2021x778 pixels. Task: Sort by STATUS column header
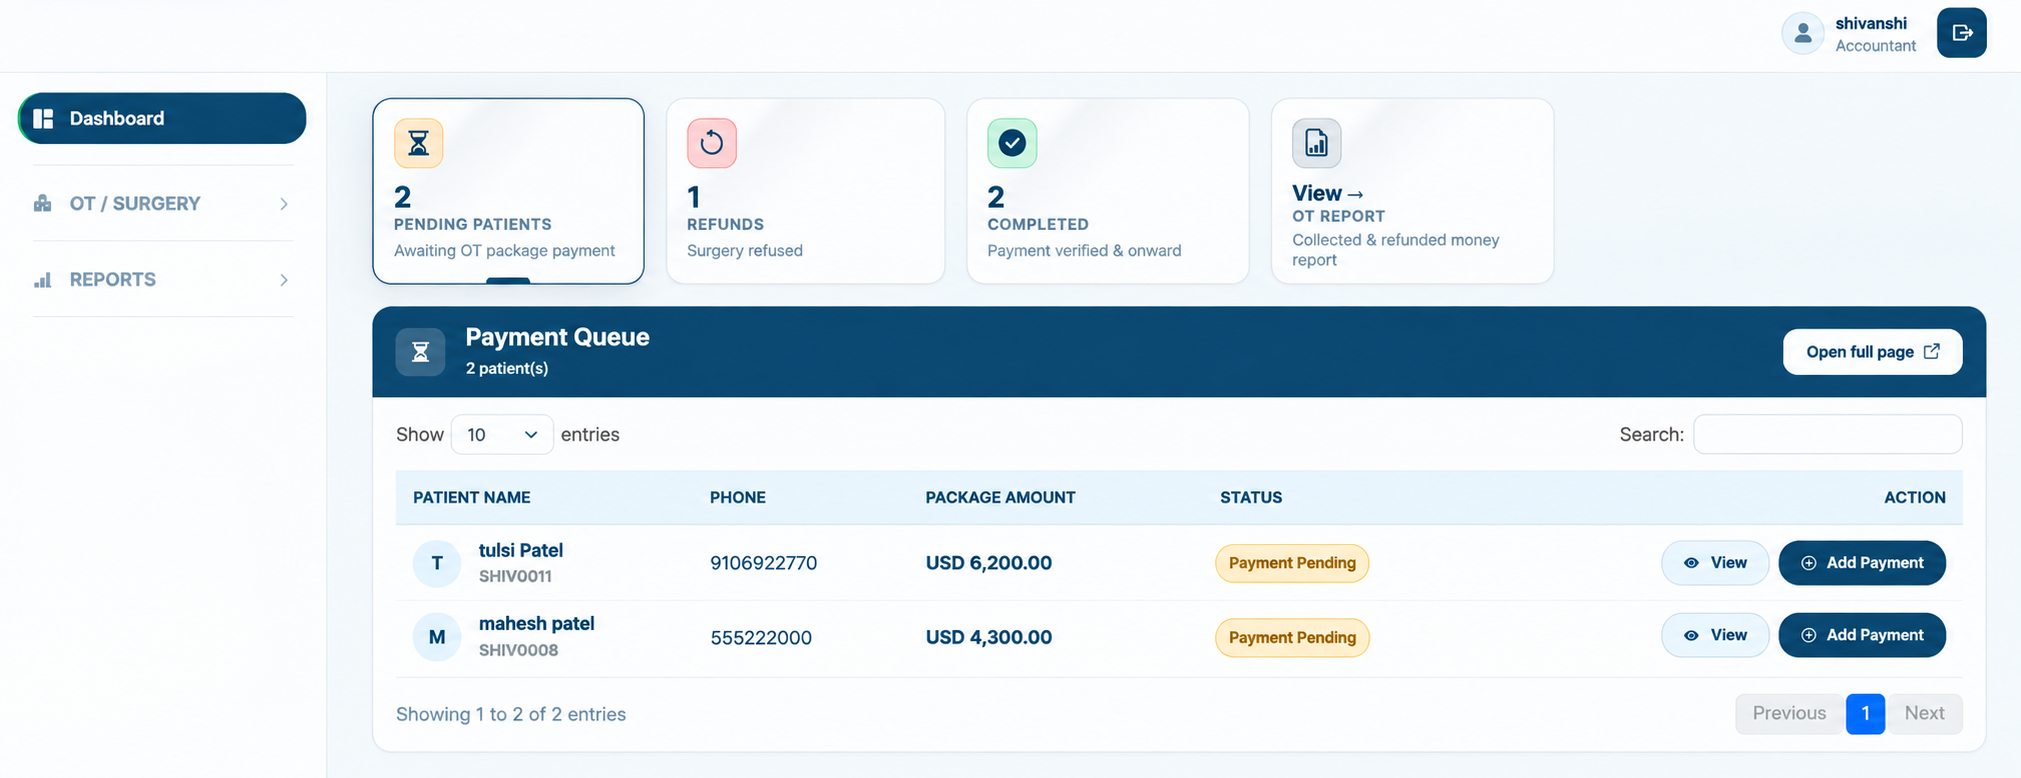1251,498
